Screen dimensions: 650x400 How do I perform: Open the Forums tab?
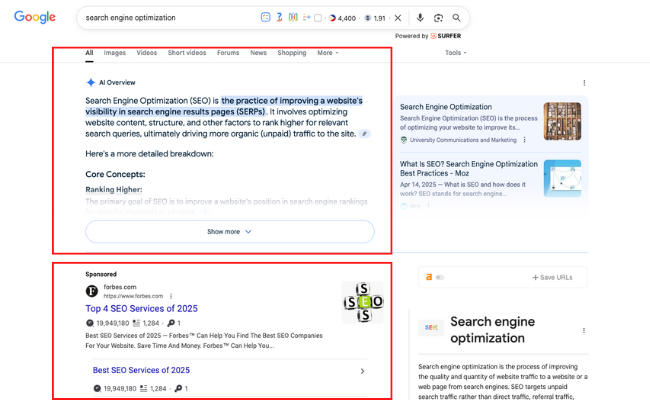(x=228, y=53)
